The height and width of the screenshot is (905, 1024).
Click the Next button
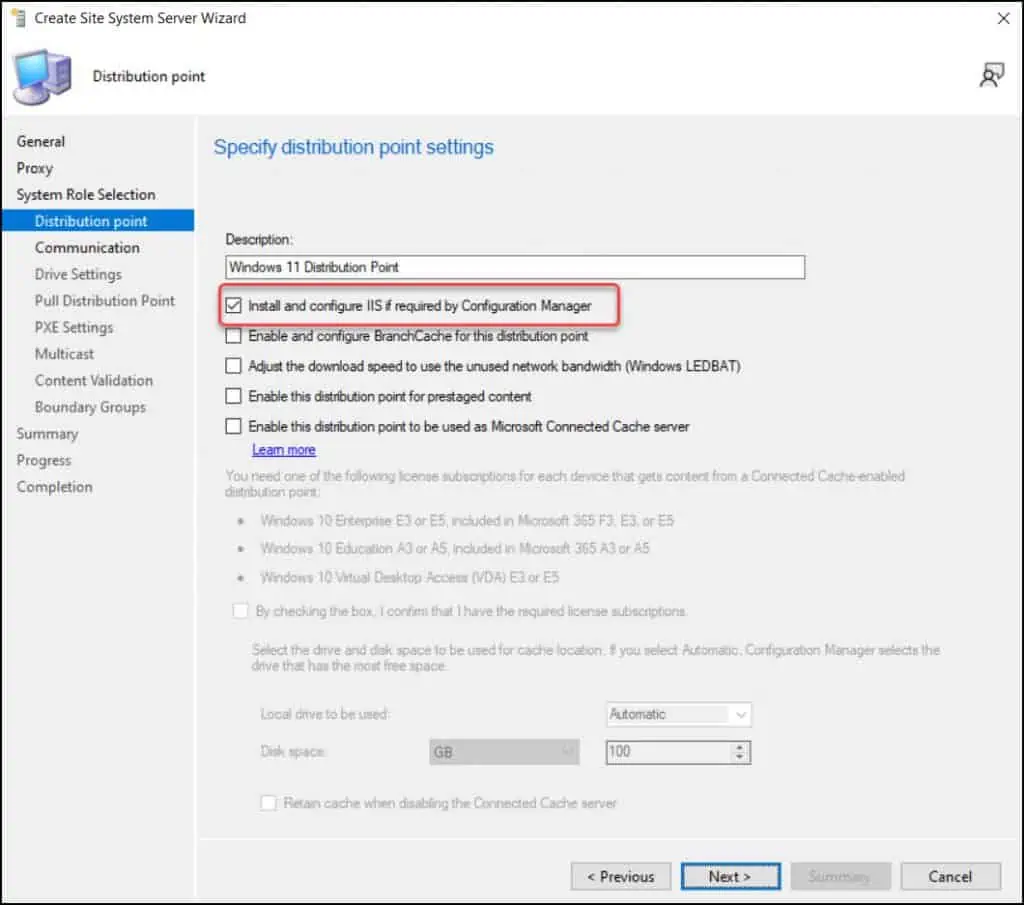click(x=730, y=877)
